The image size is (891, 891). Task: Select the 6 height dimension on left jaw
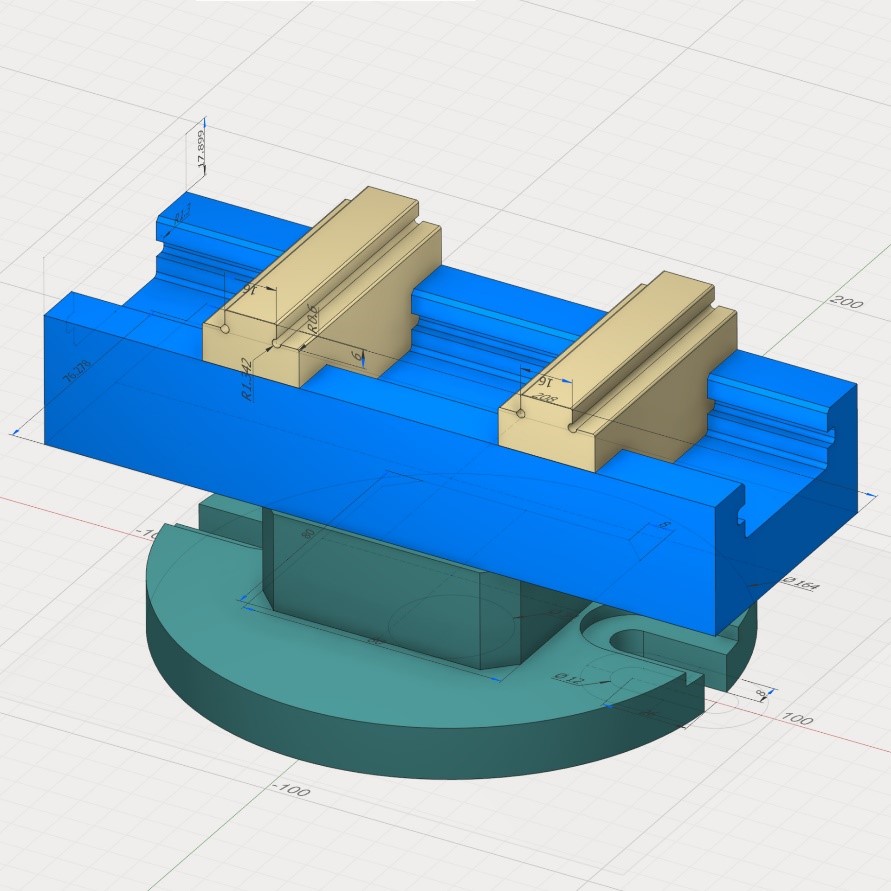point(355,356)
